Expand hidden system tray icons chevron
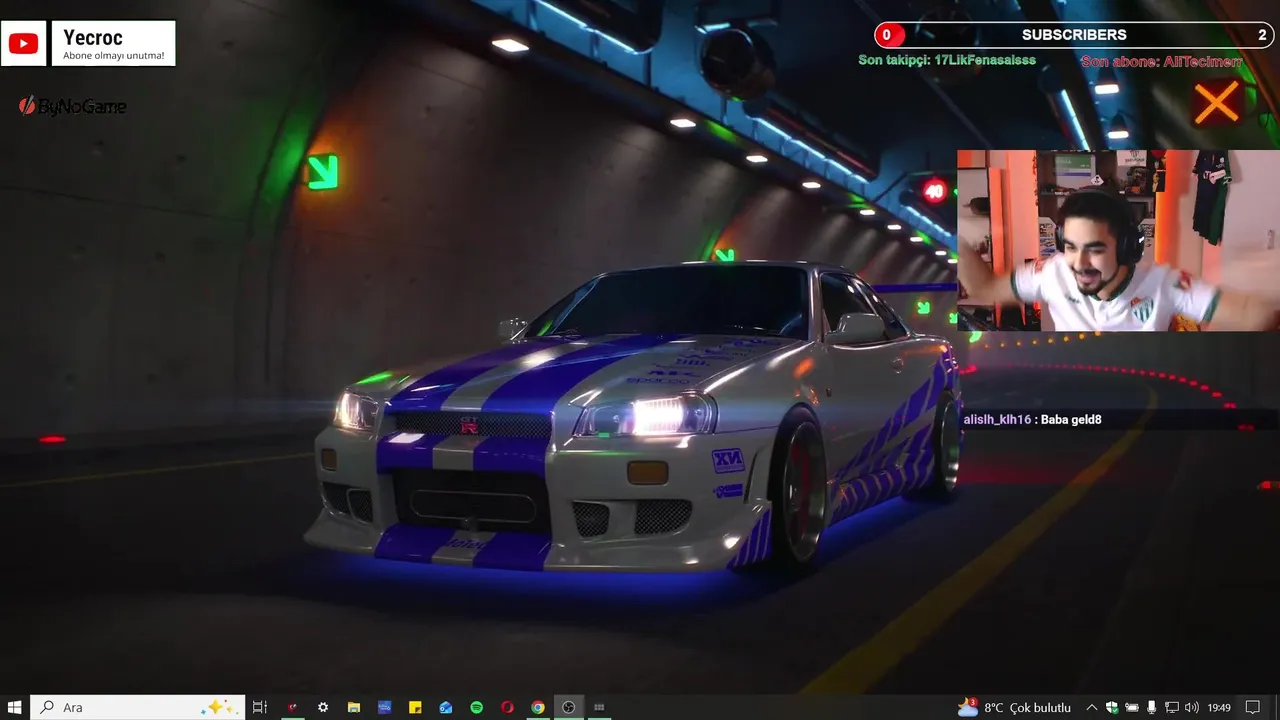1280x720 pixels. point(1091,707)
